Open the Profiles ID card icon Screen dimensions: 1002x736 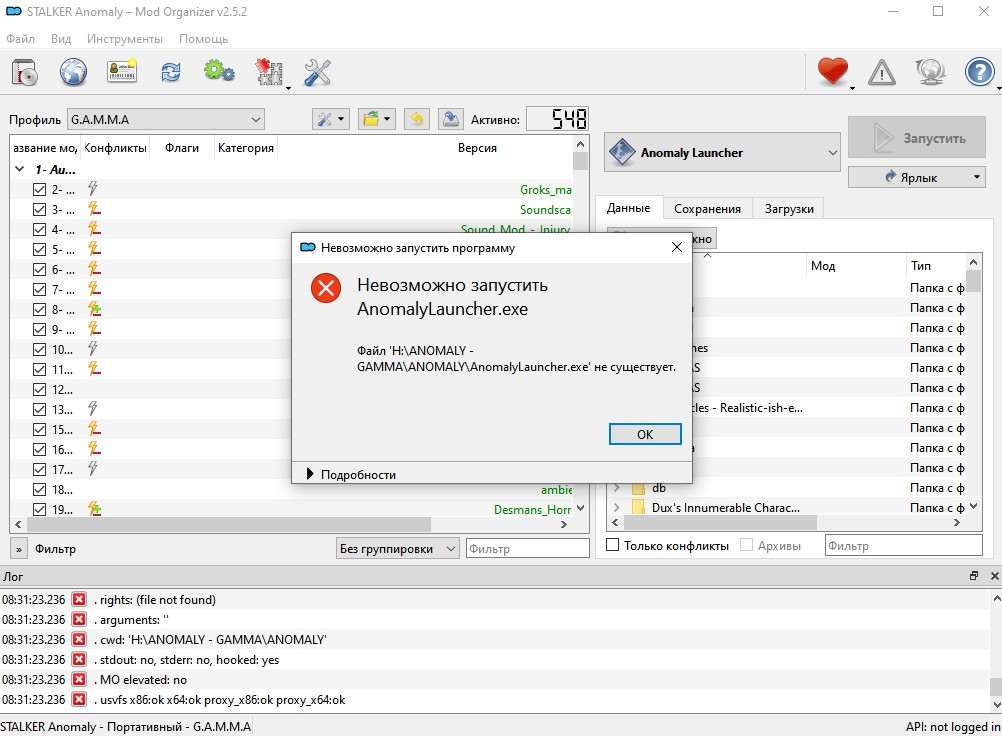click(122, 72)
